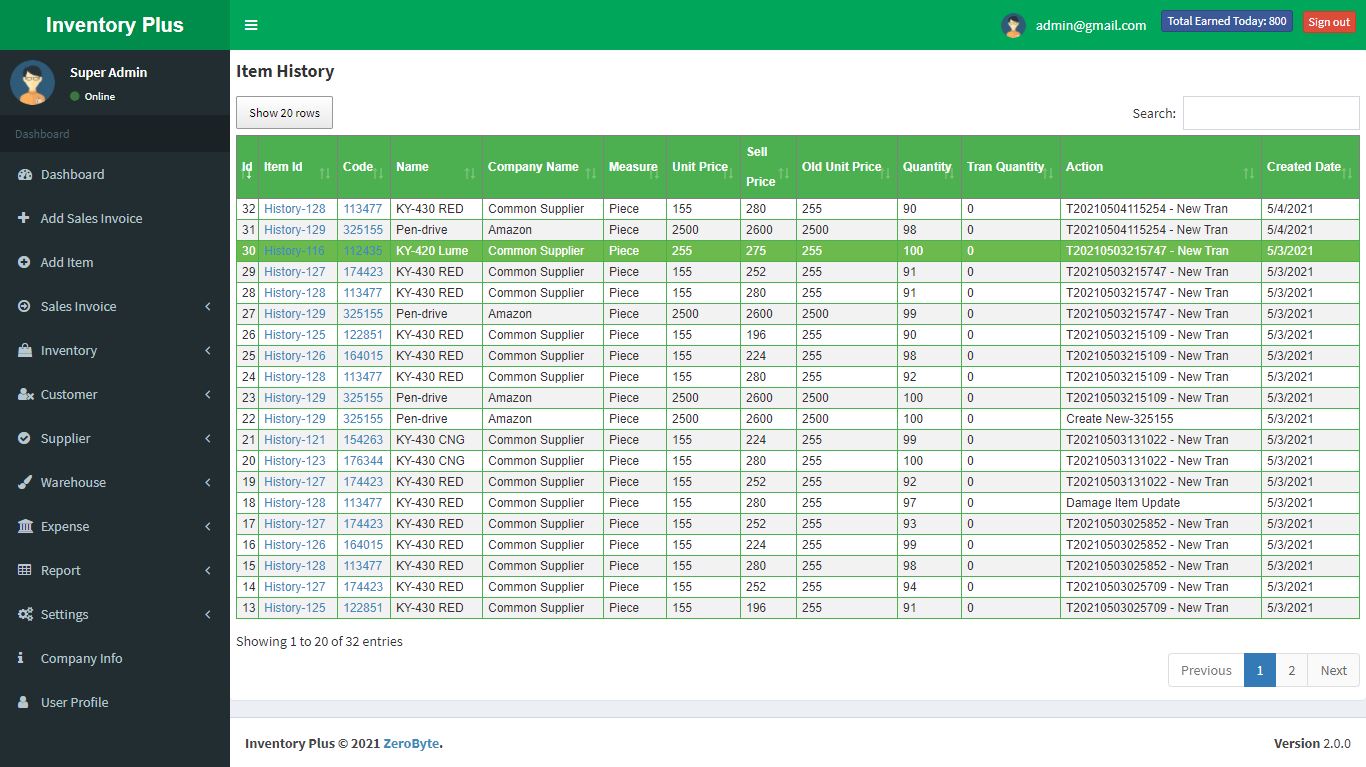This screenshot has height=767, width=1366.
Task: Click the Search input field
Action: [x=1270, y=113]
